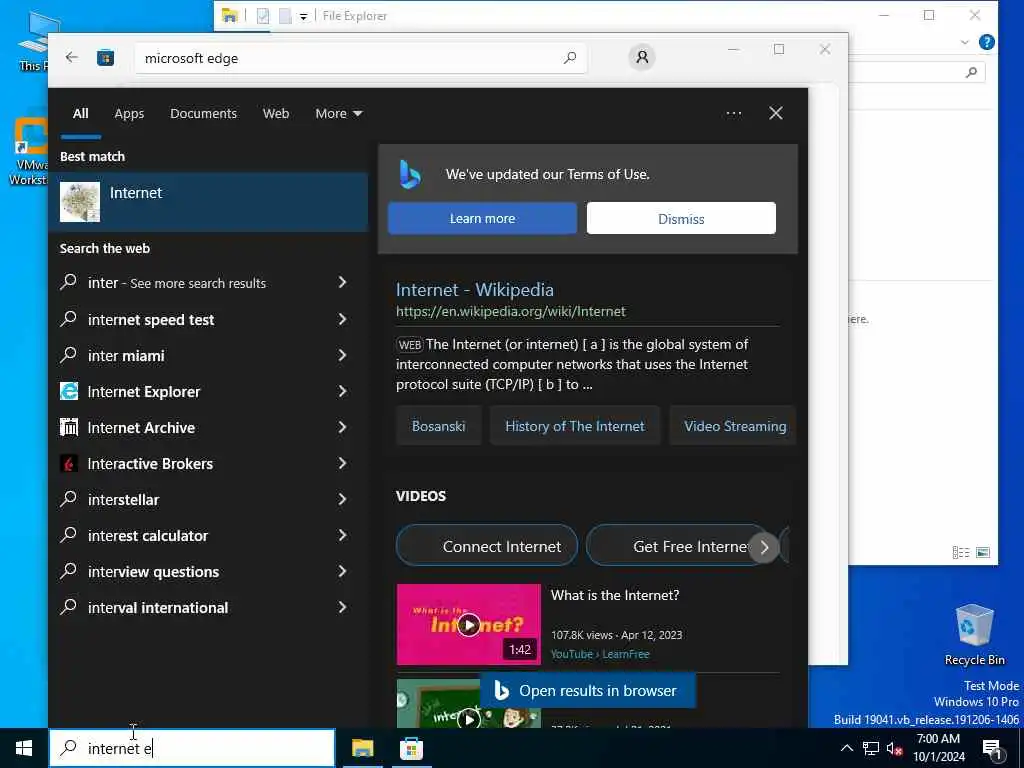1024x768 pixels.
Task: Click the Store search field 'microsoft edge'
Action: (x=361, y=58)
